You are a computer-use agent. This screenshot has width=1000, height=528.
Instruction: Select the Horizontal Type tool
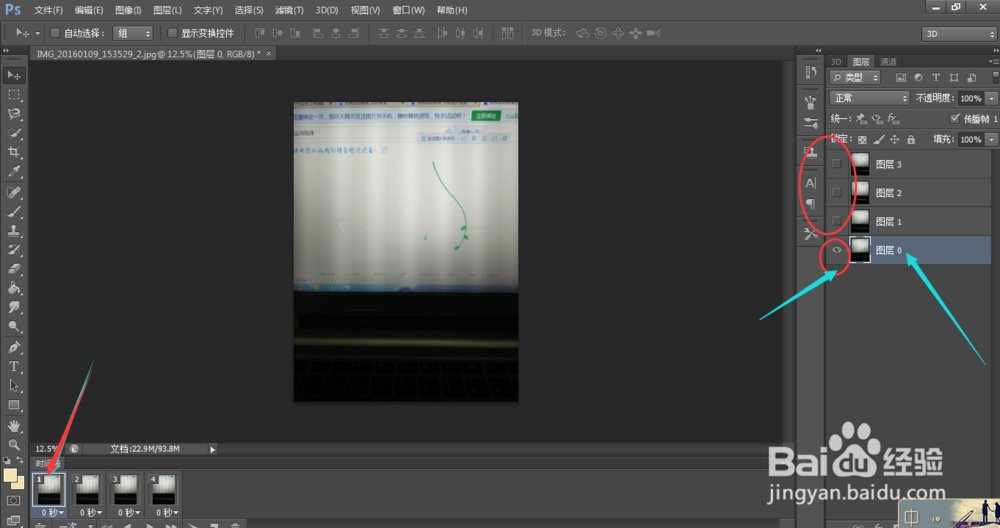point(13,367)
